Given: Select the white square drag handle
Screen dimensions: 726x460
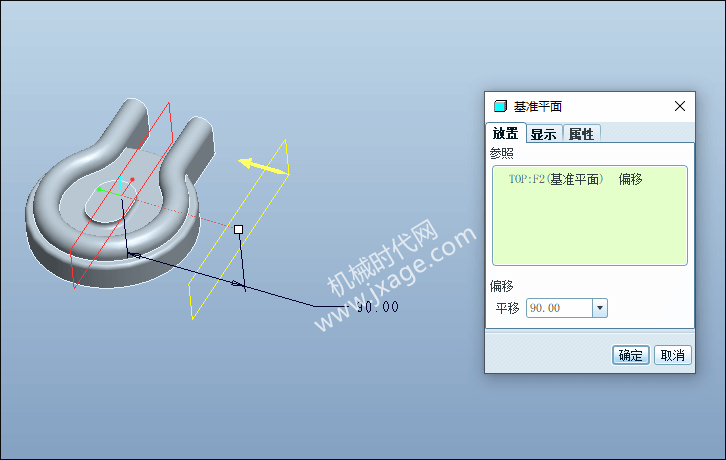Looking at the screenshot, I should (x=238, y=229).
